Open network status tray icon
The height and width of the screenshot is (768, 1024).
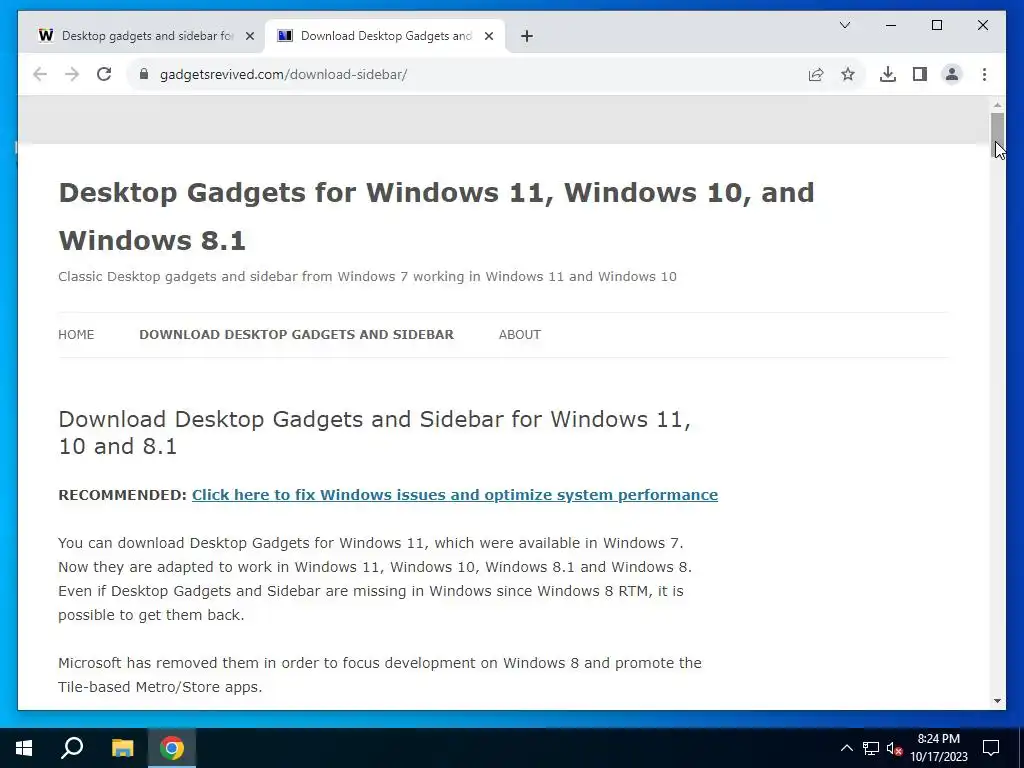pos(871,748)
